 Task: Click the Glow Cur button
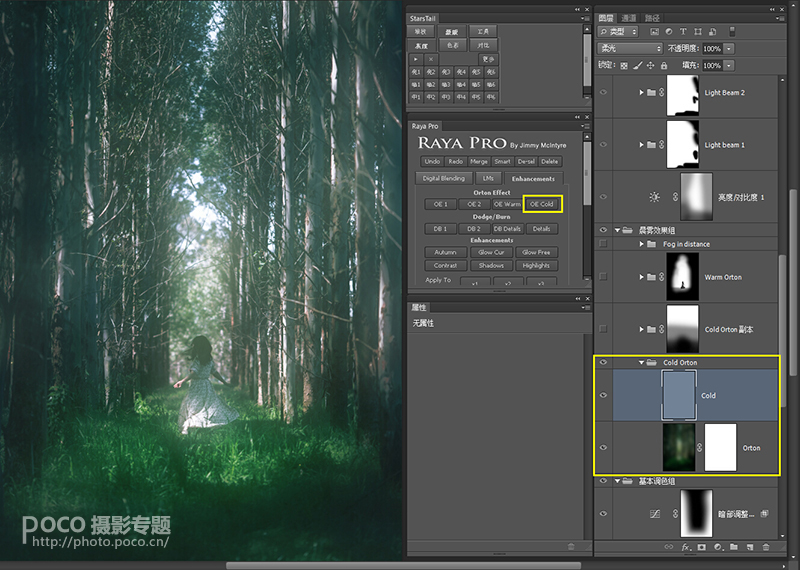[491, 252]
